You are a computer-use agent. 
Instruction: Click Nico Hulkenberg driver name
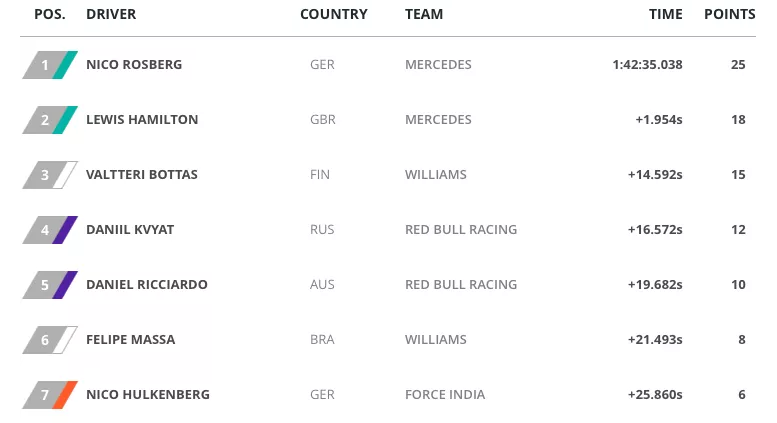tap(148, 395)
